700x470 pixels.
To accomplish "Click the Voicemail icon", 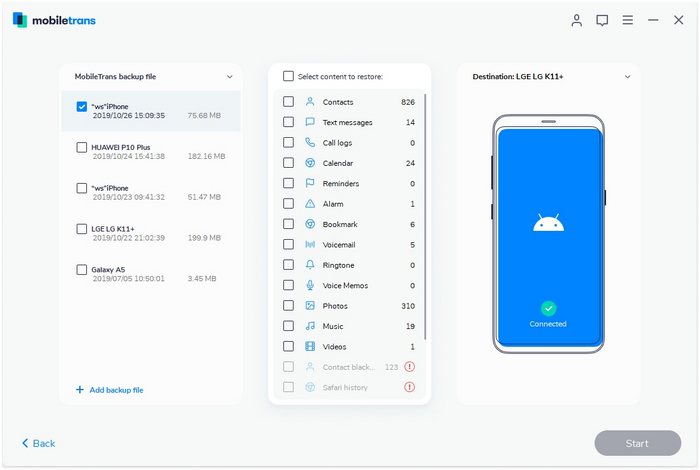I will [x=310, y=244].
